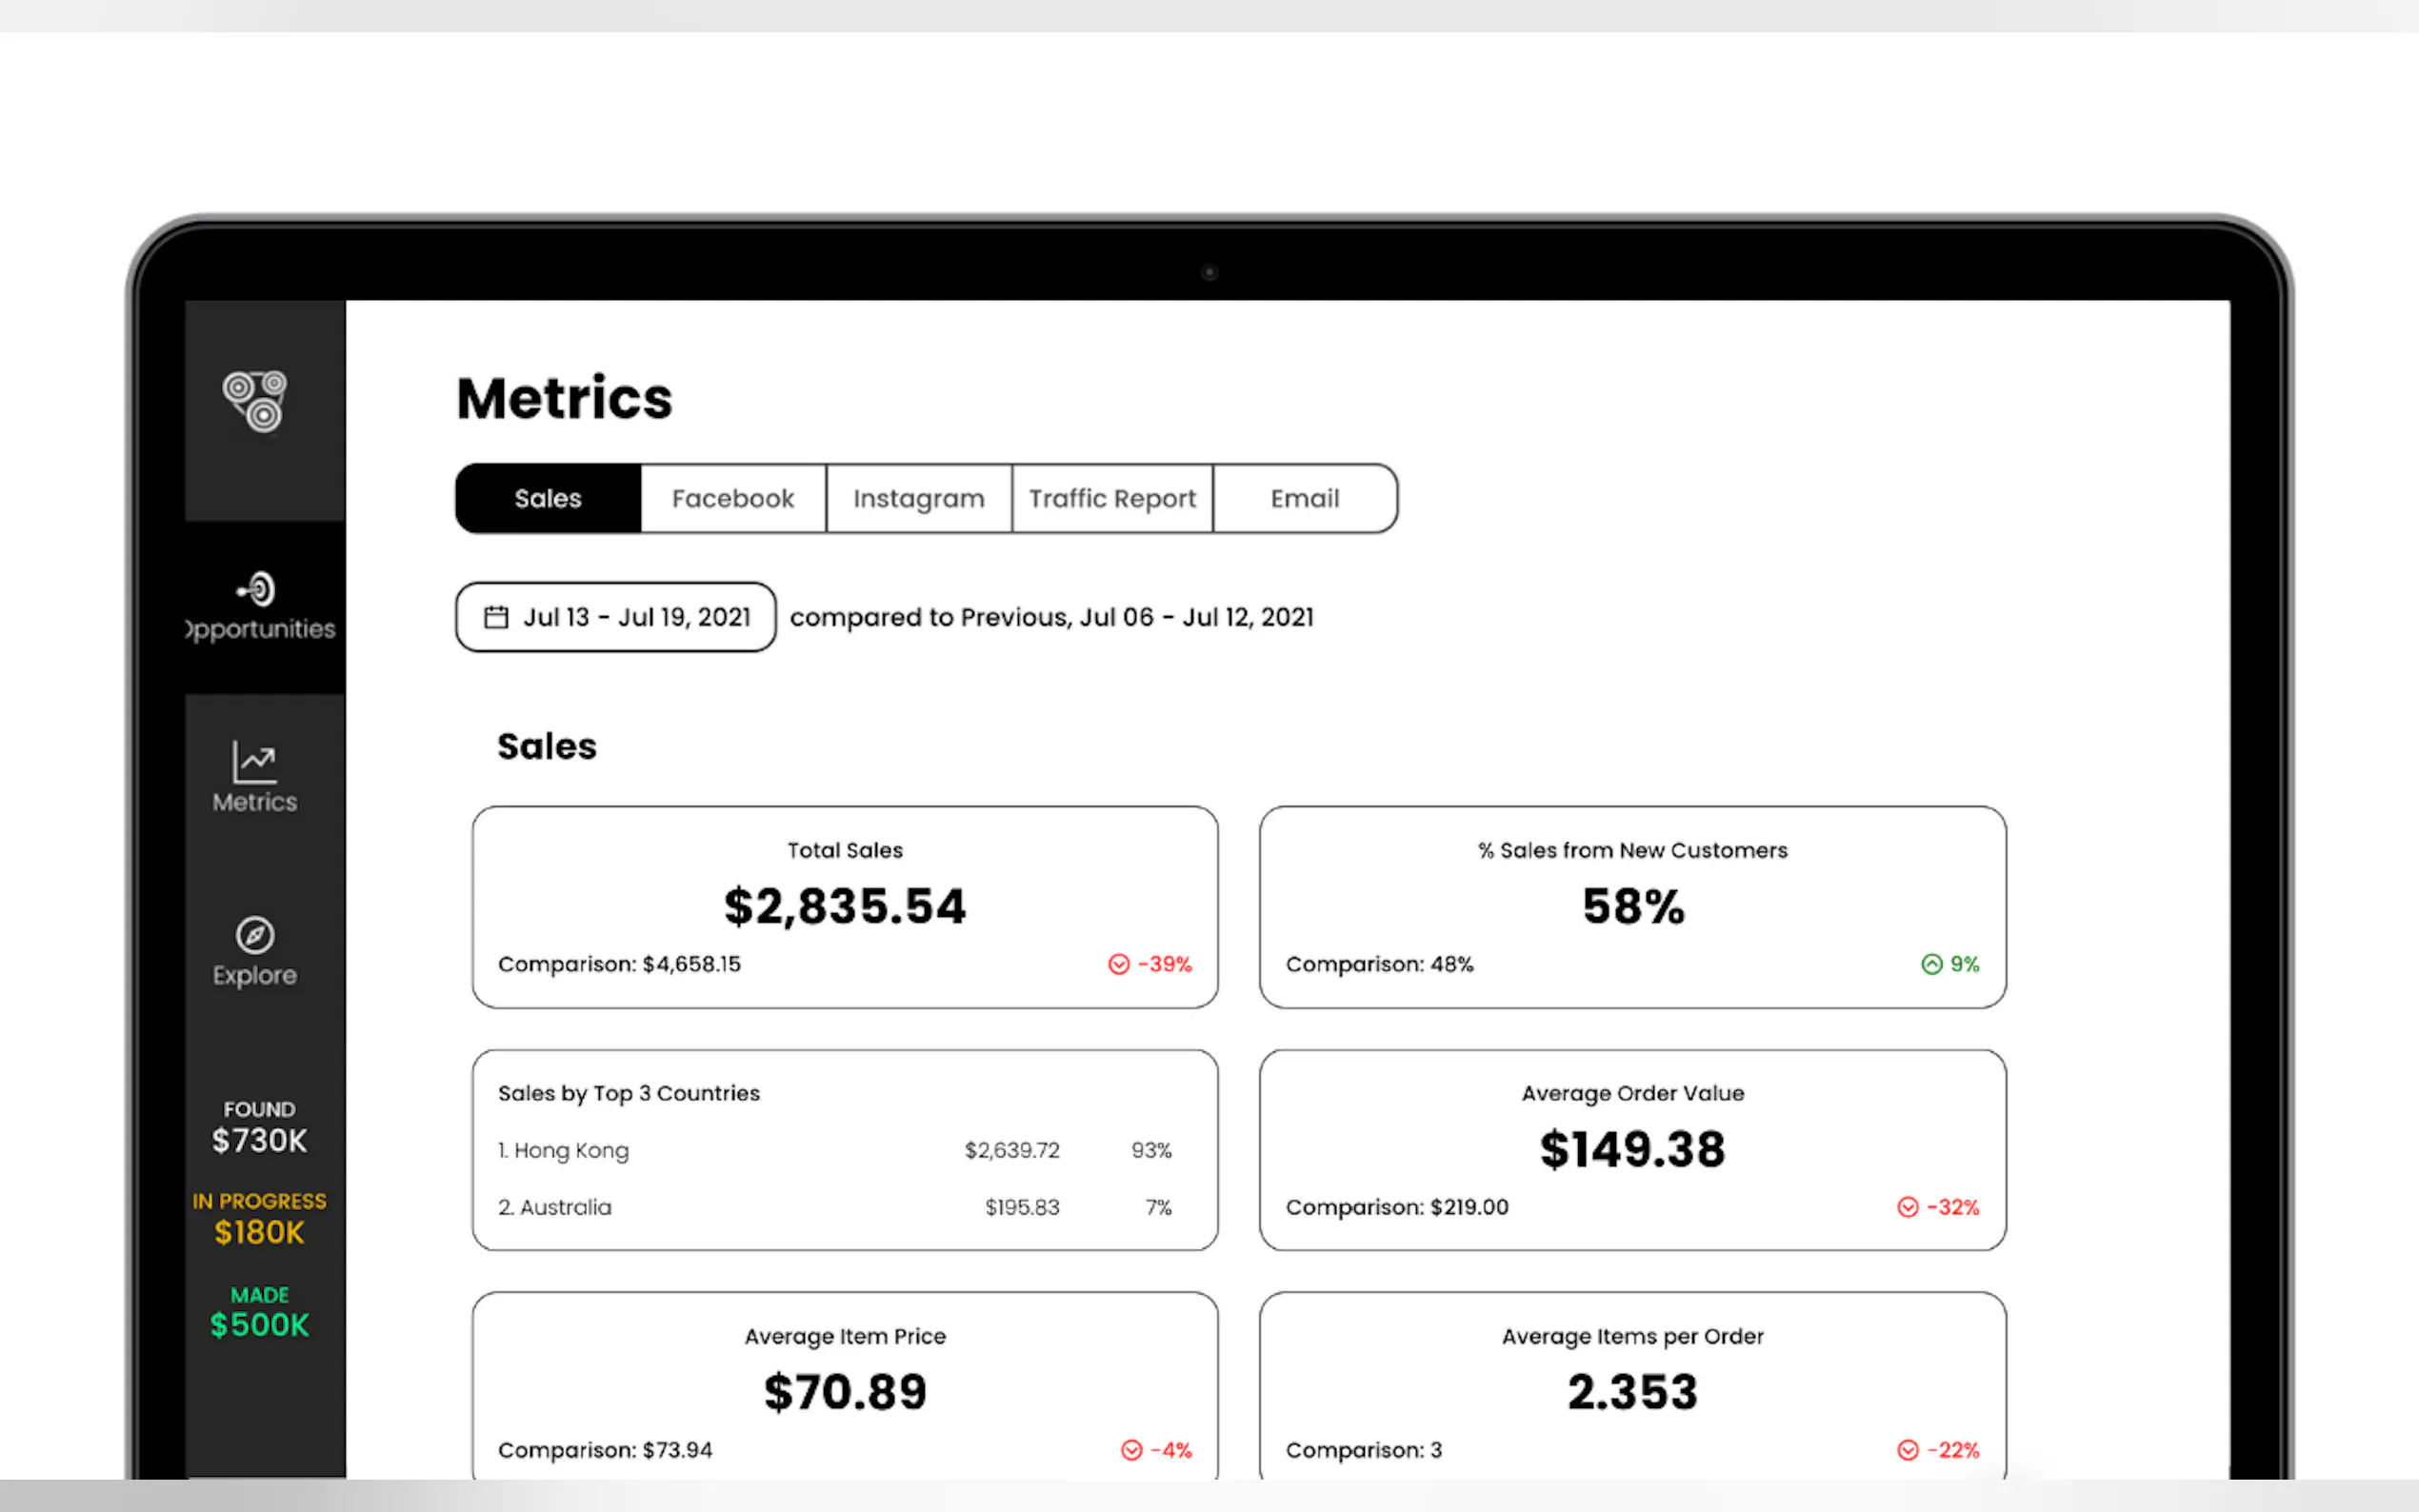Open the Metrics chart icon in sidebar

point(254,762)
